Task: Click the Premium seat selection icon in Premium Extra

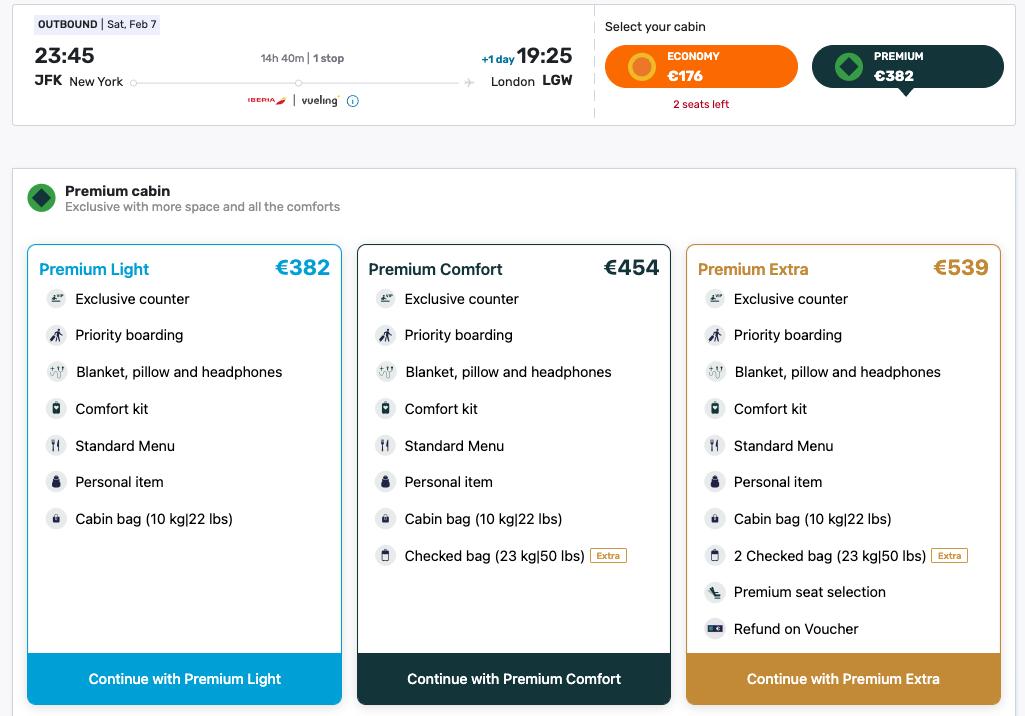Action: point(715,592)
